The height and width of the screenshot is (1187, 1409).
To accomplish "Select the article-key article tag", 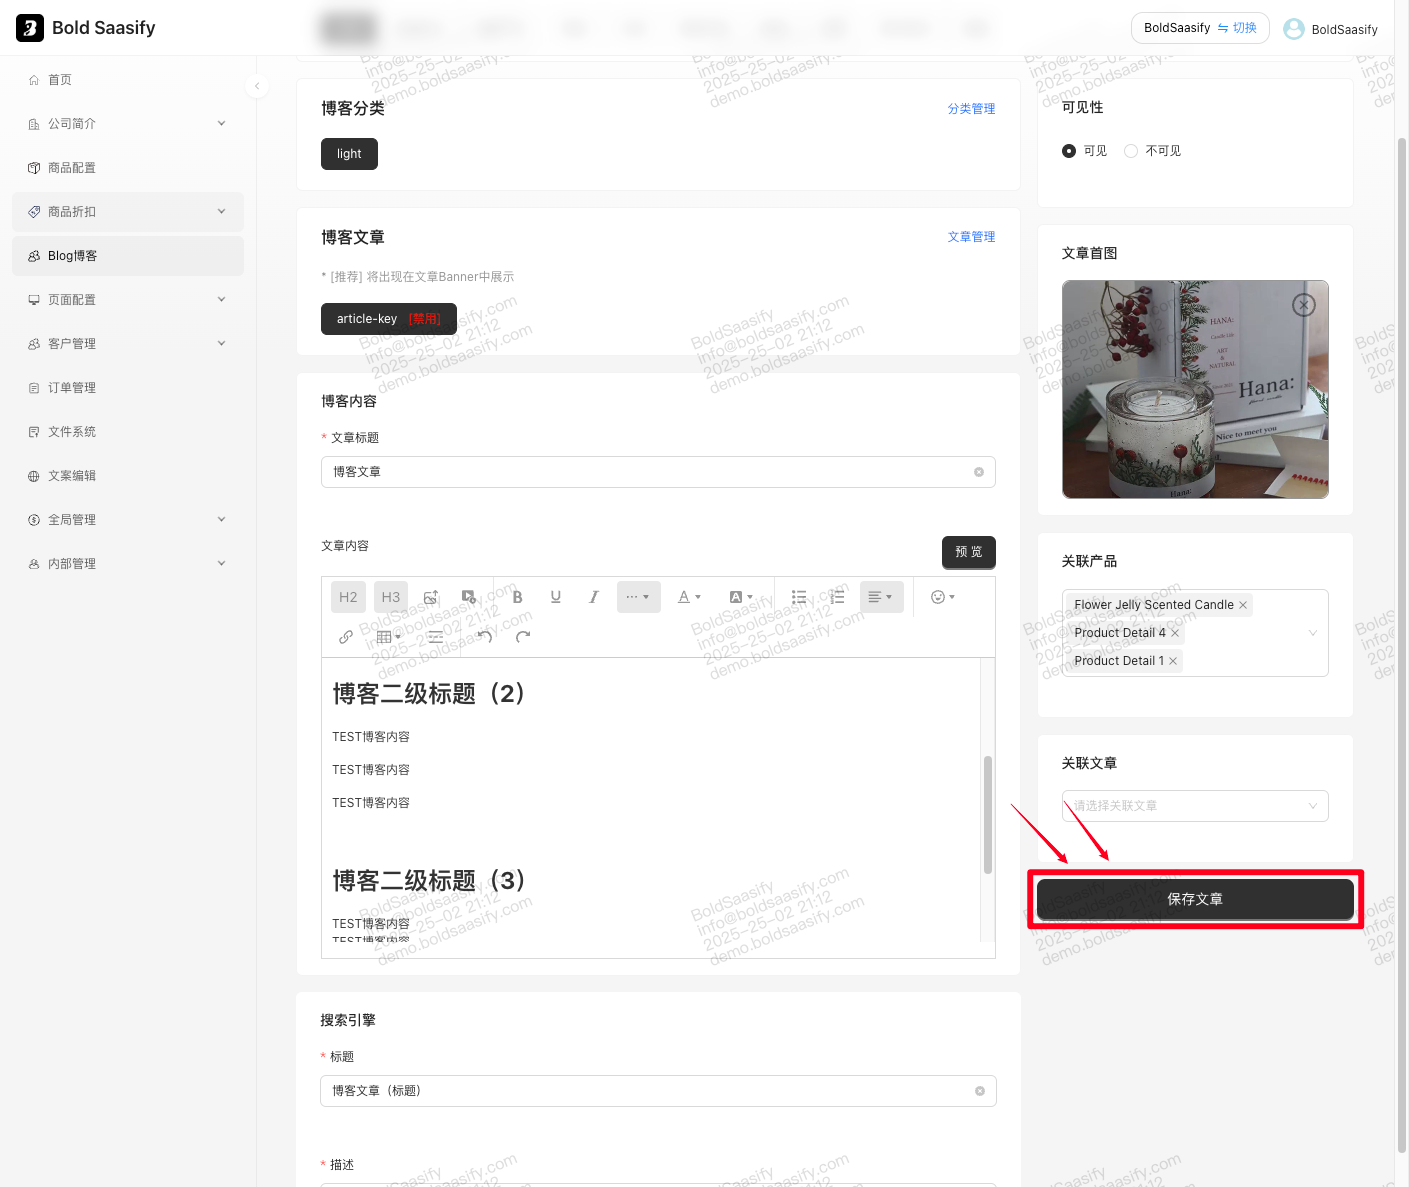I will pyautogui.click(x=389, y=319).
